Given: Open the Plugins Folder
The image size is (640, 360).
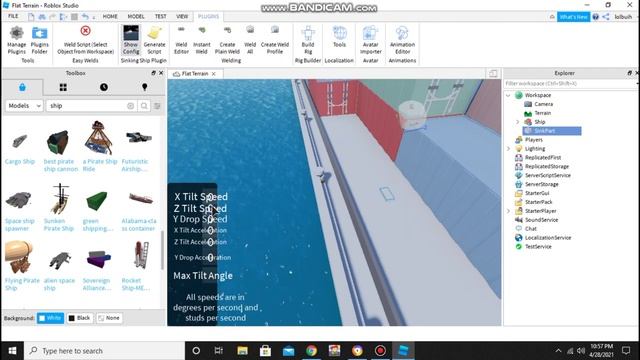Looking at the screenshot, I should [40, 40].
